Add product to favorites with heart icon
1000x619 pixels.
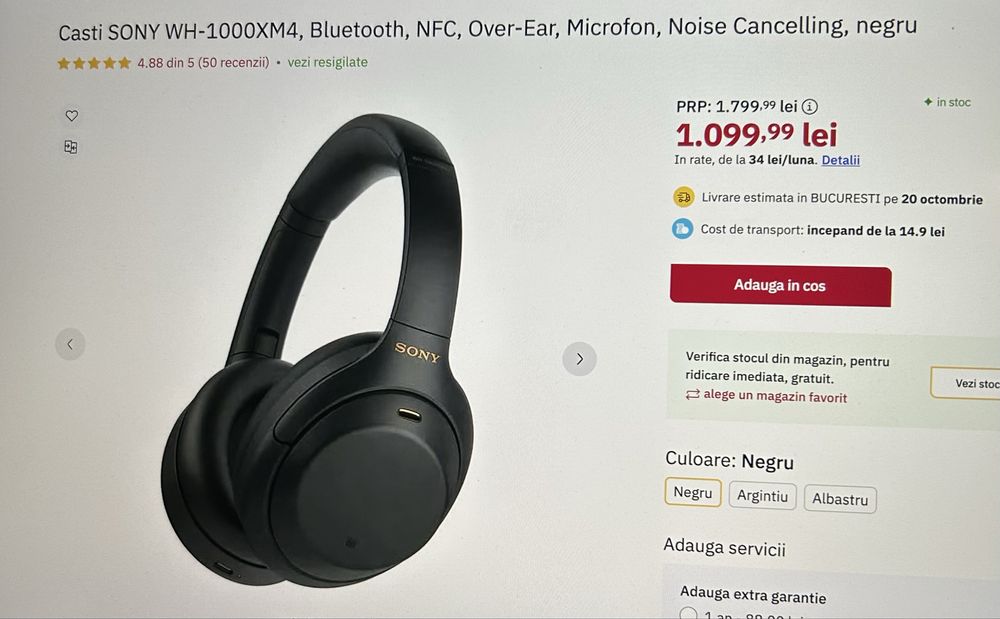coord(71,115)
